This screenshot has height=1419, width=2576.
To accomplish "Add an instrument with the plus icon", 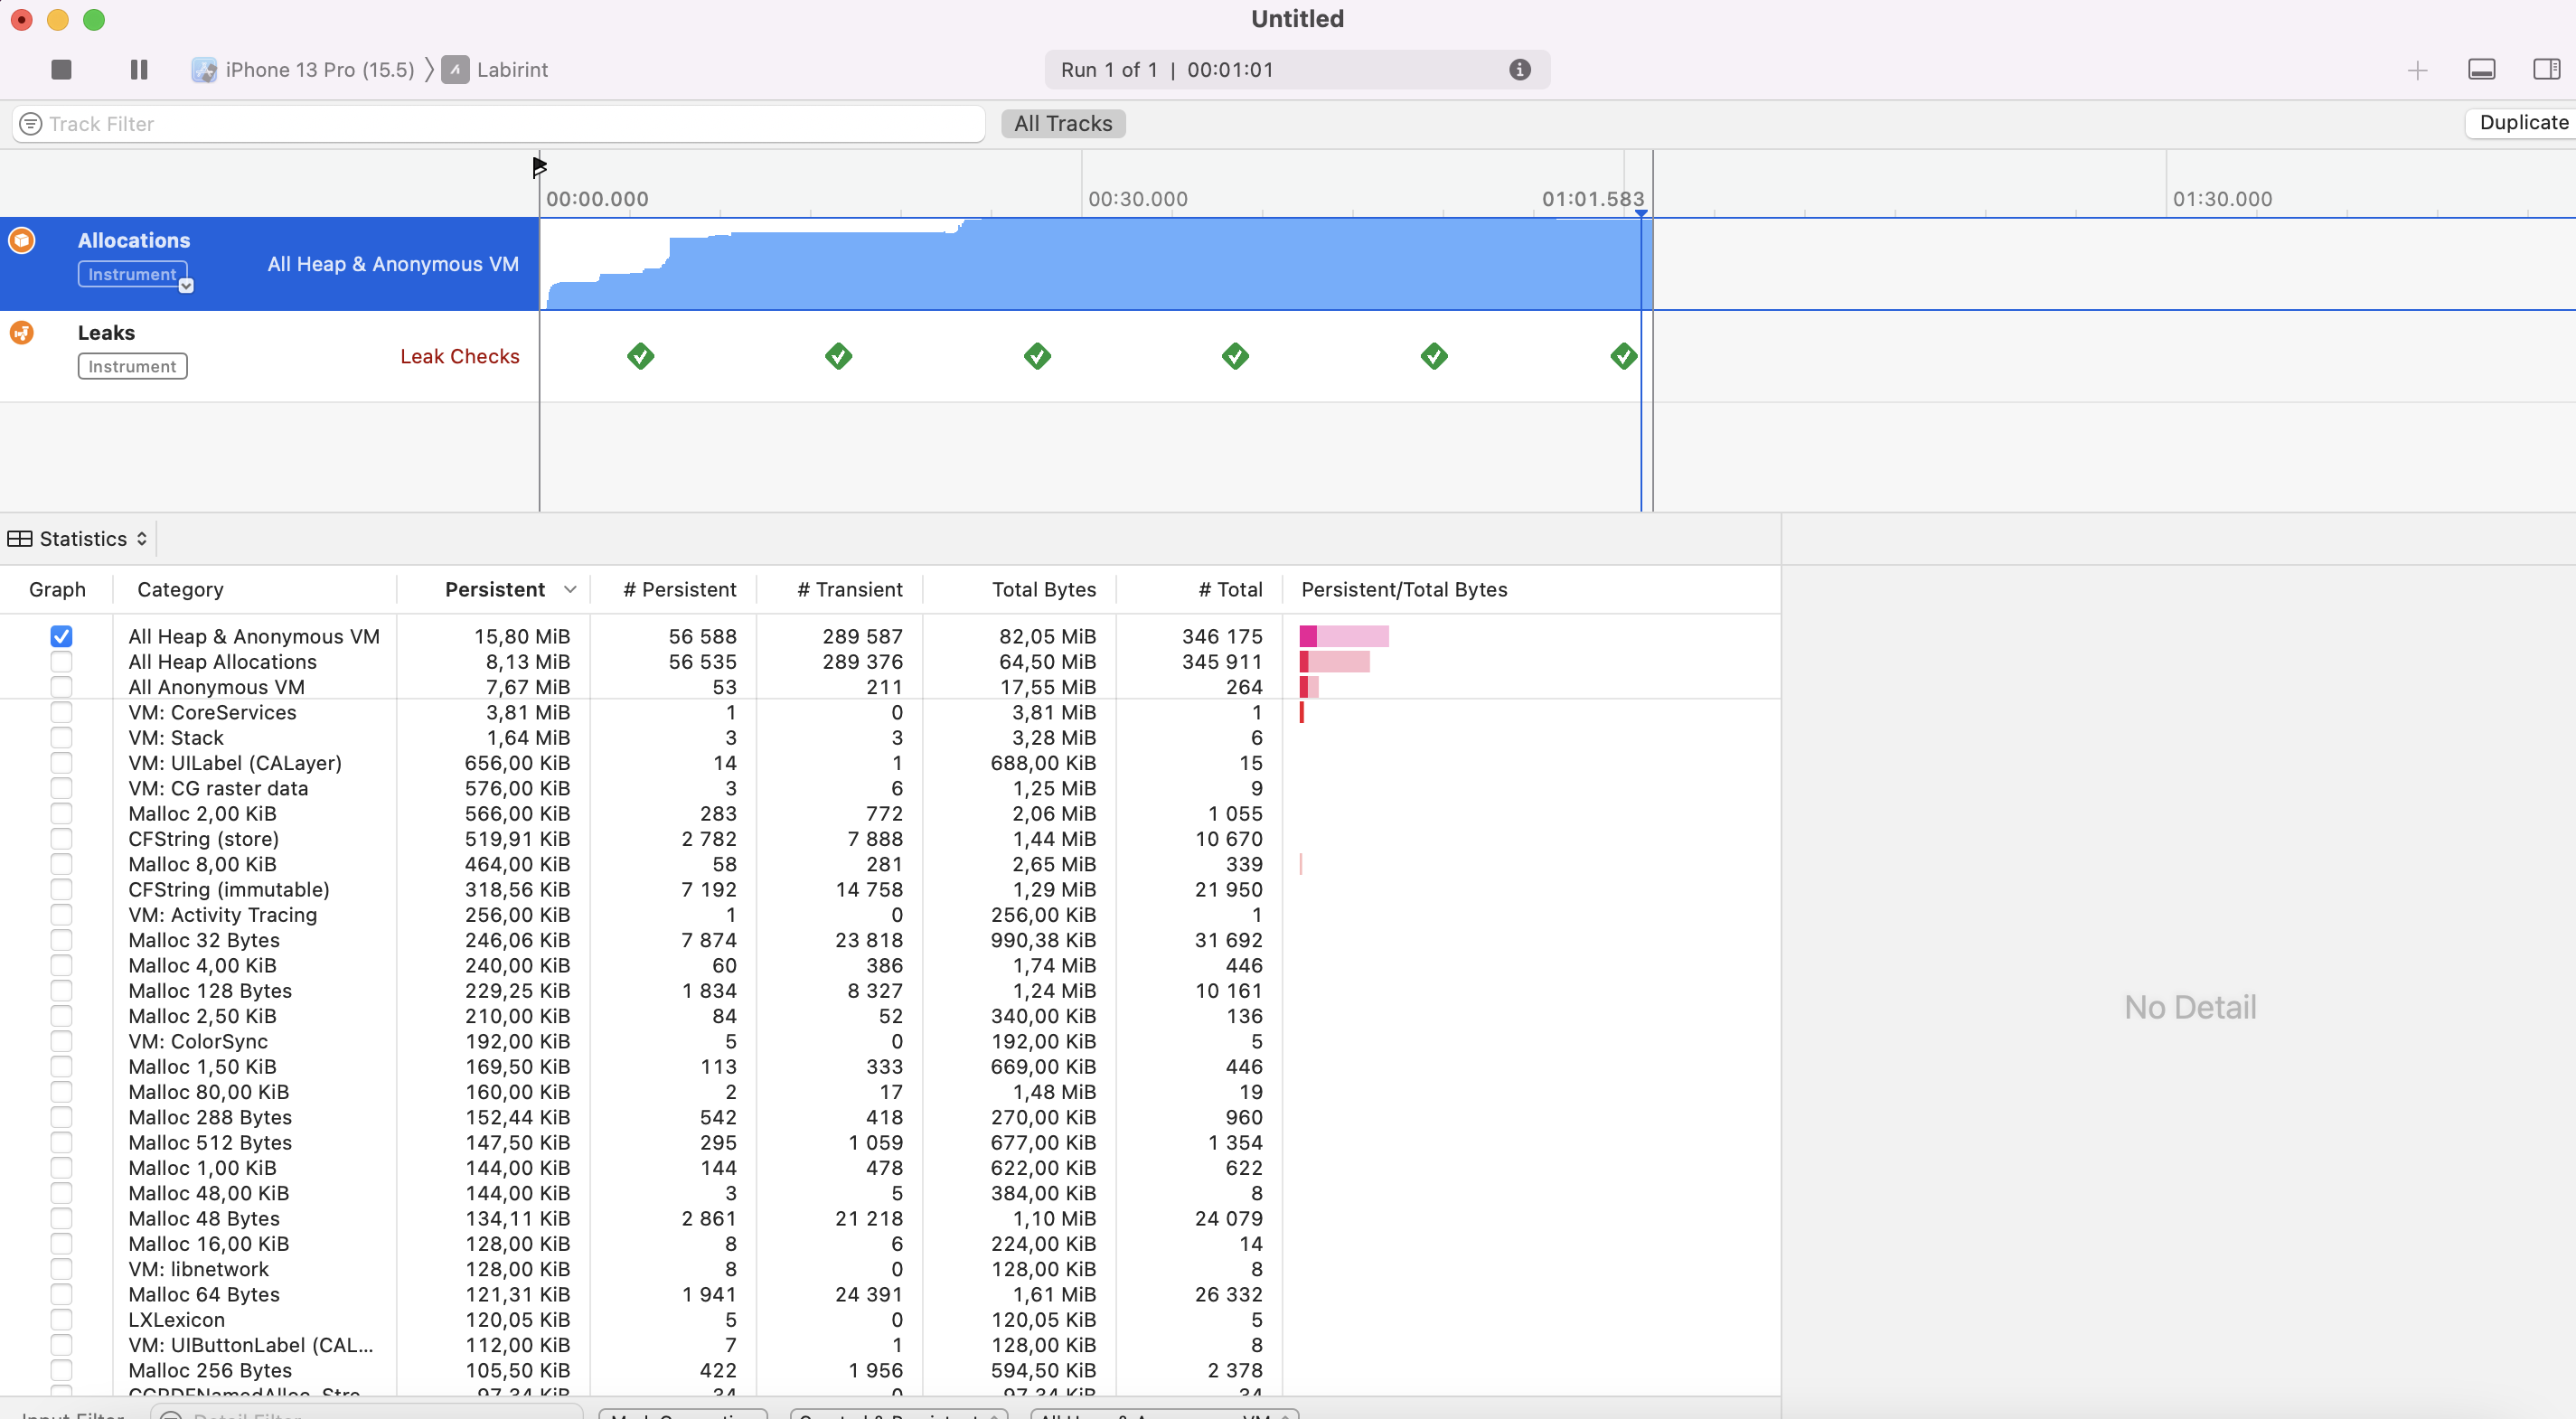I will pyautogui.click(x=2417, y=70).
